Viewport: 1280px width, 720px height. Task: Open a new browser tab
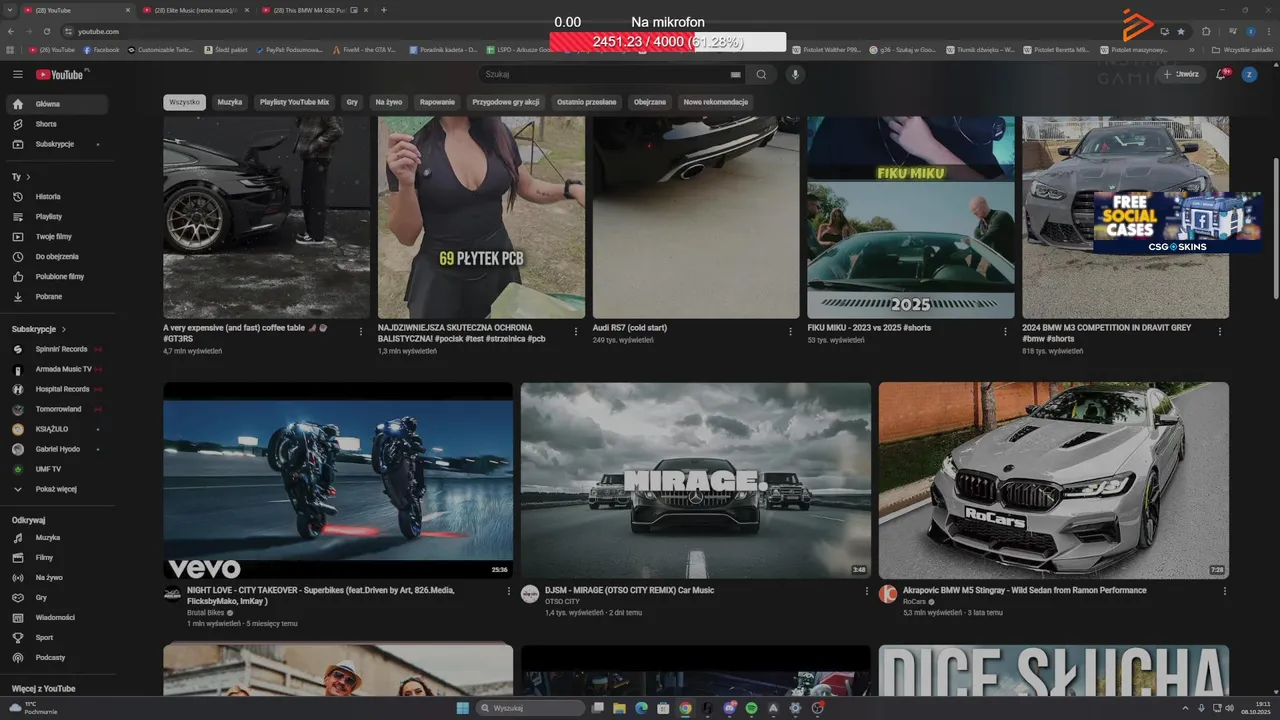tap(385, 10)
